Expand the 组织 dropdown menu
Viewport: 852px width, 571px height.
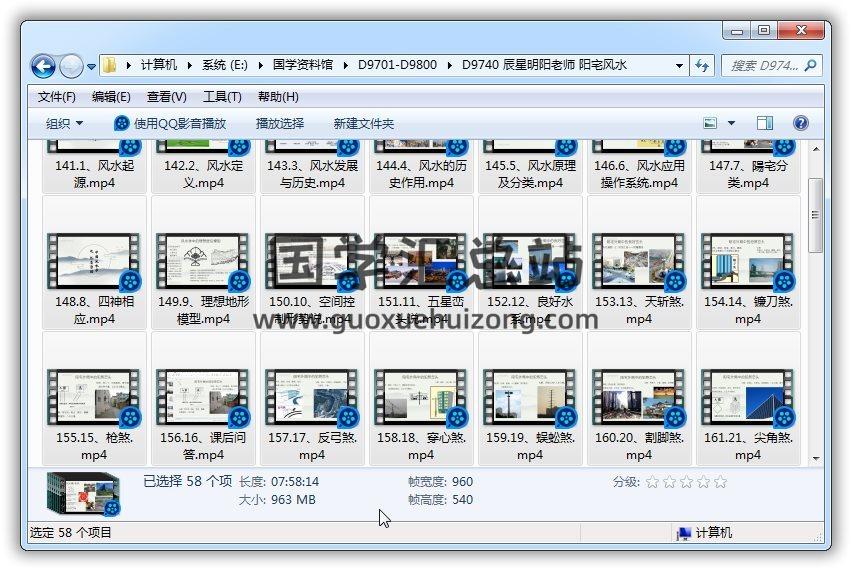(65, 123)
